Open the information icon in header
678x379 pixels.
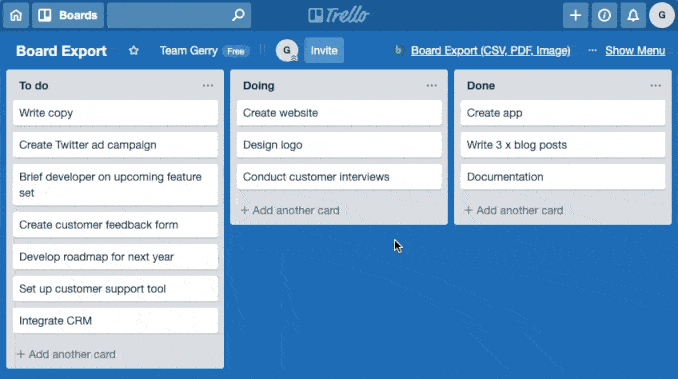click(604, 16)
